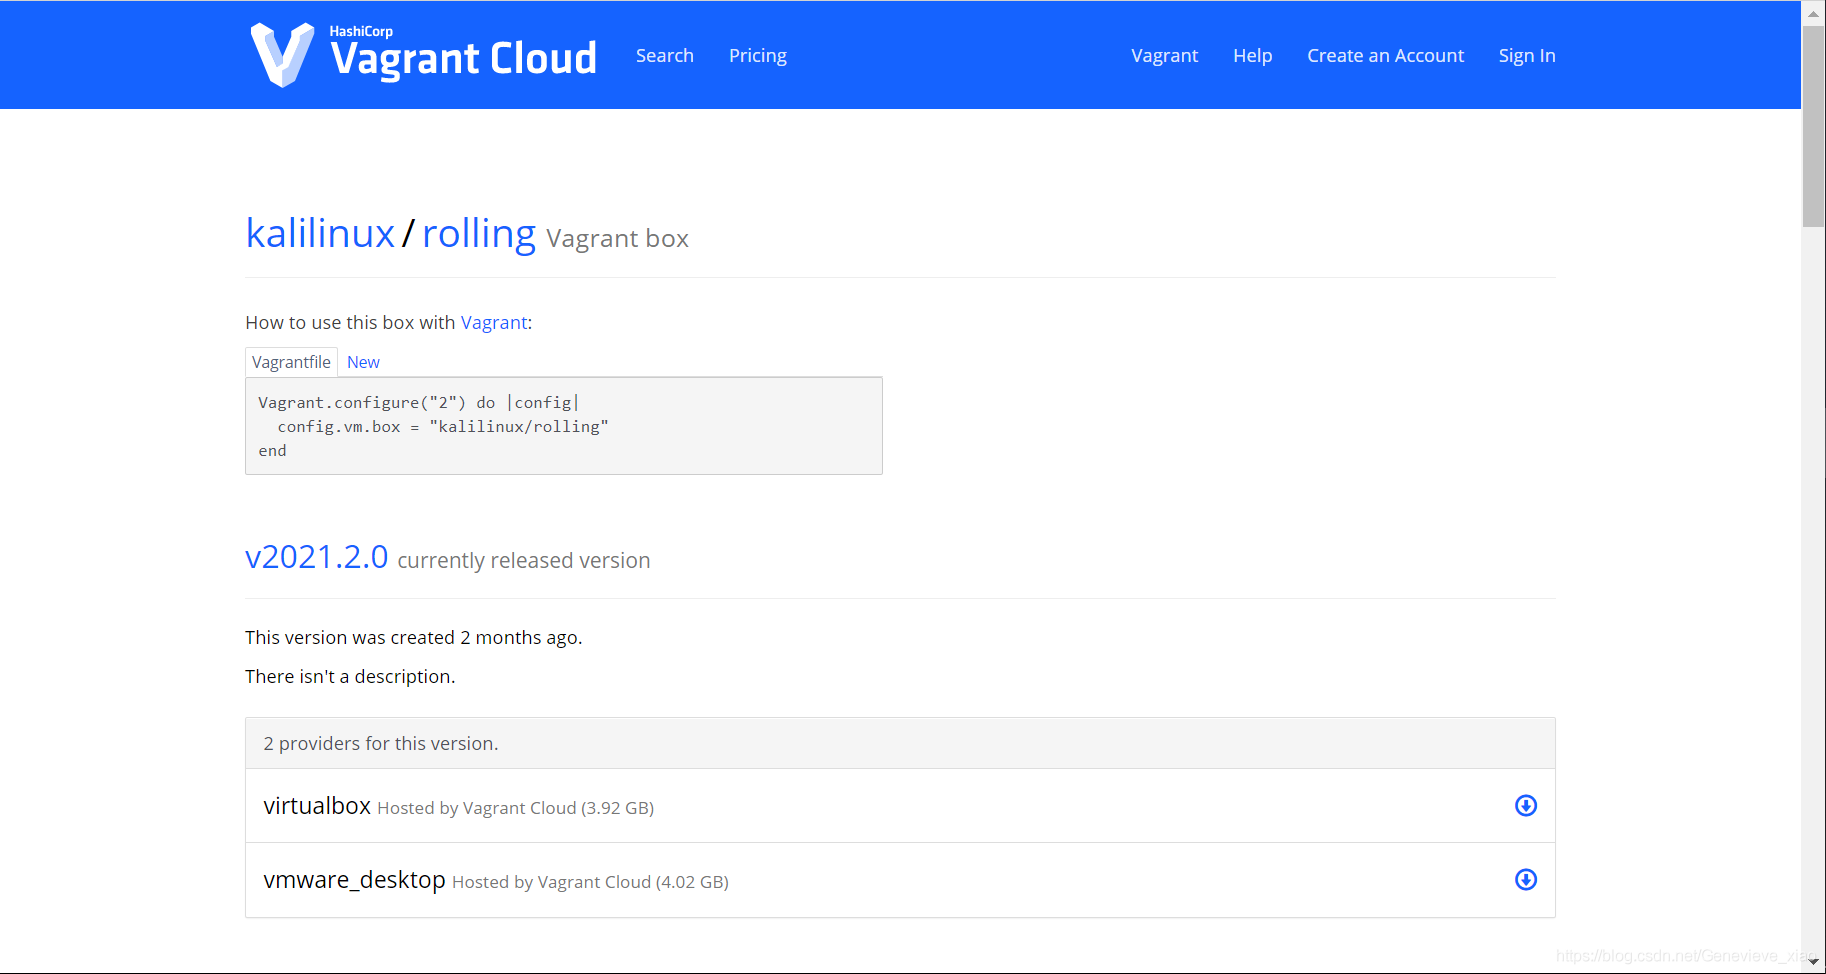Click 'There isn't a description.' text

click(350, 677)
